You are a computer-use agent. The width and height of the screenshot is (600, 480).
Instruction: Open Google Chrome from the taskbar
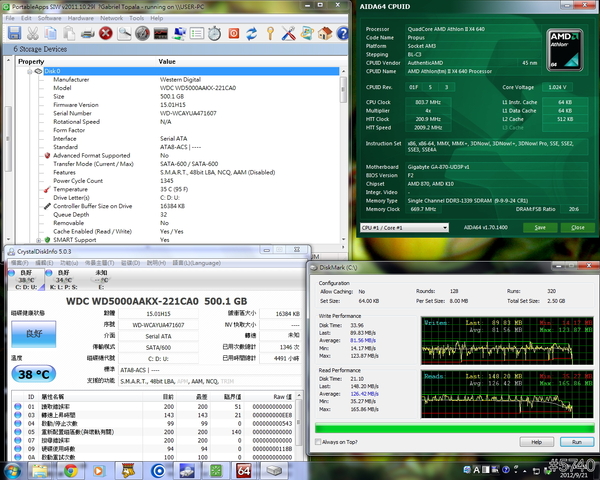point(71,470)
